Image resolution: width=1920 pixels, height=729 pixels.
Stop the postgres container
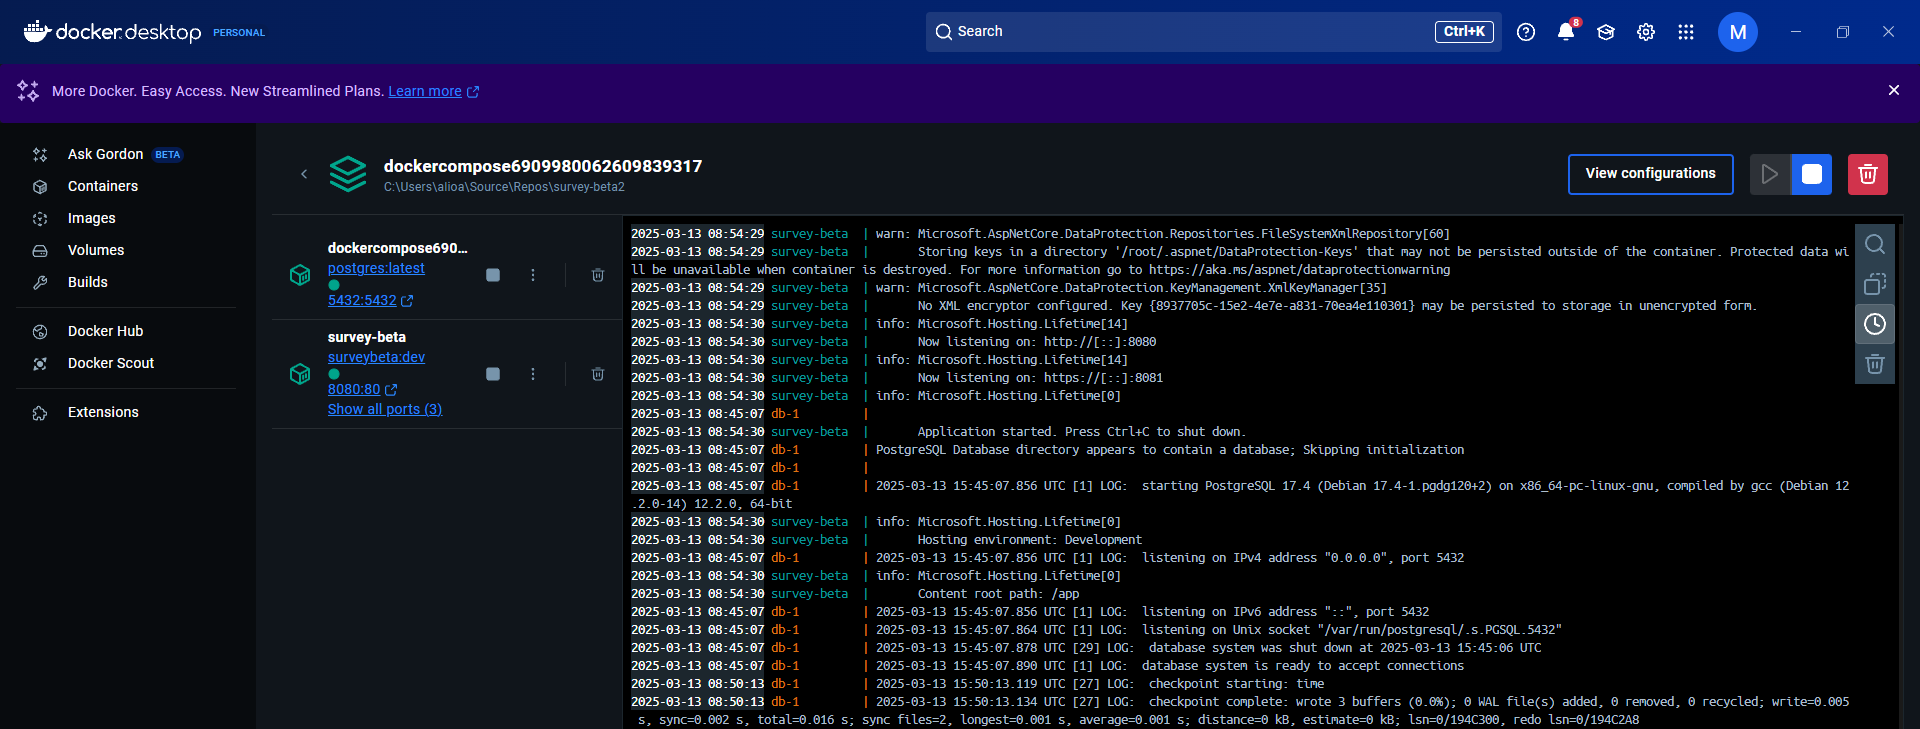tap(493, 275)
